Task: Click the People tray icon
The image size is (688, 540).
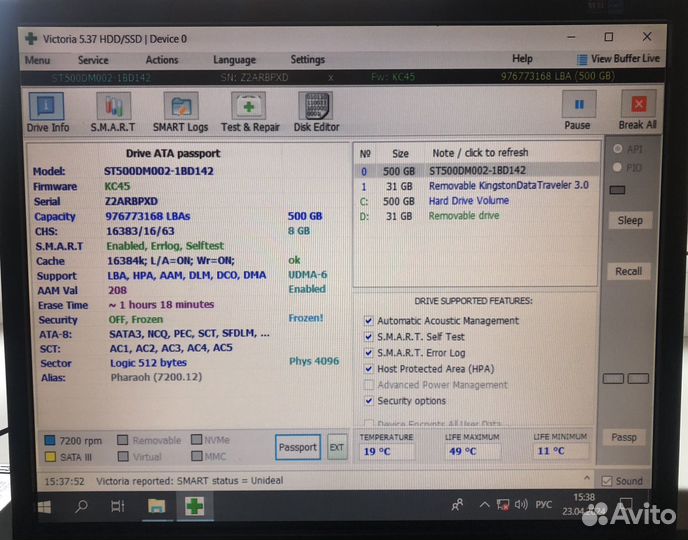Action: click(457, 505)
